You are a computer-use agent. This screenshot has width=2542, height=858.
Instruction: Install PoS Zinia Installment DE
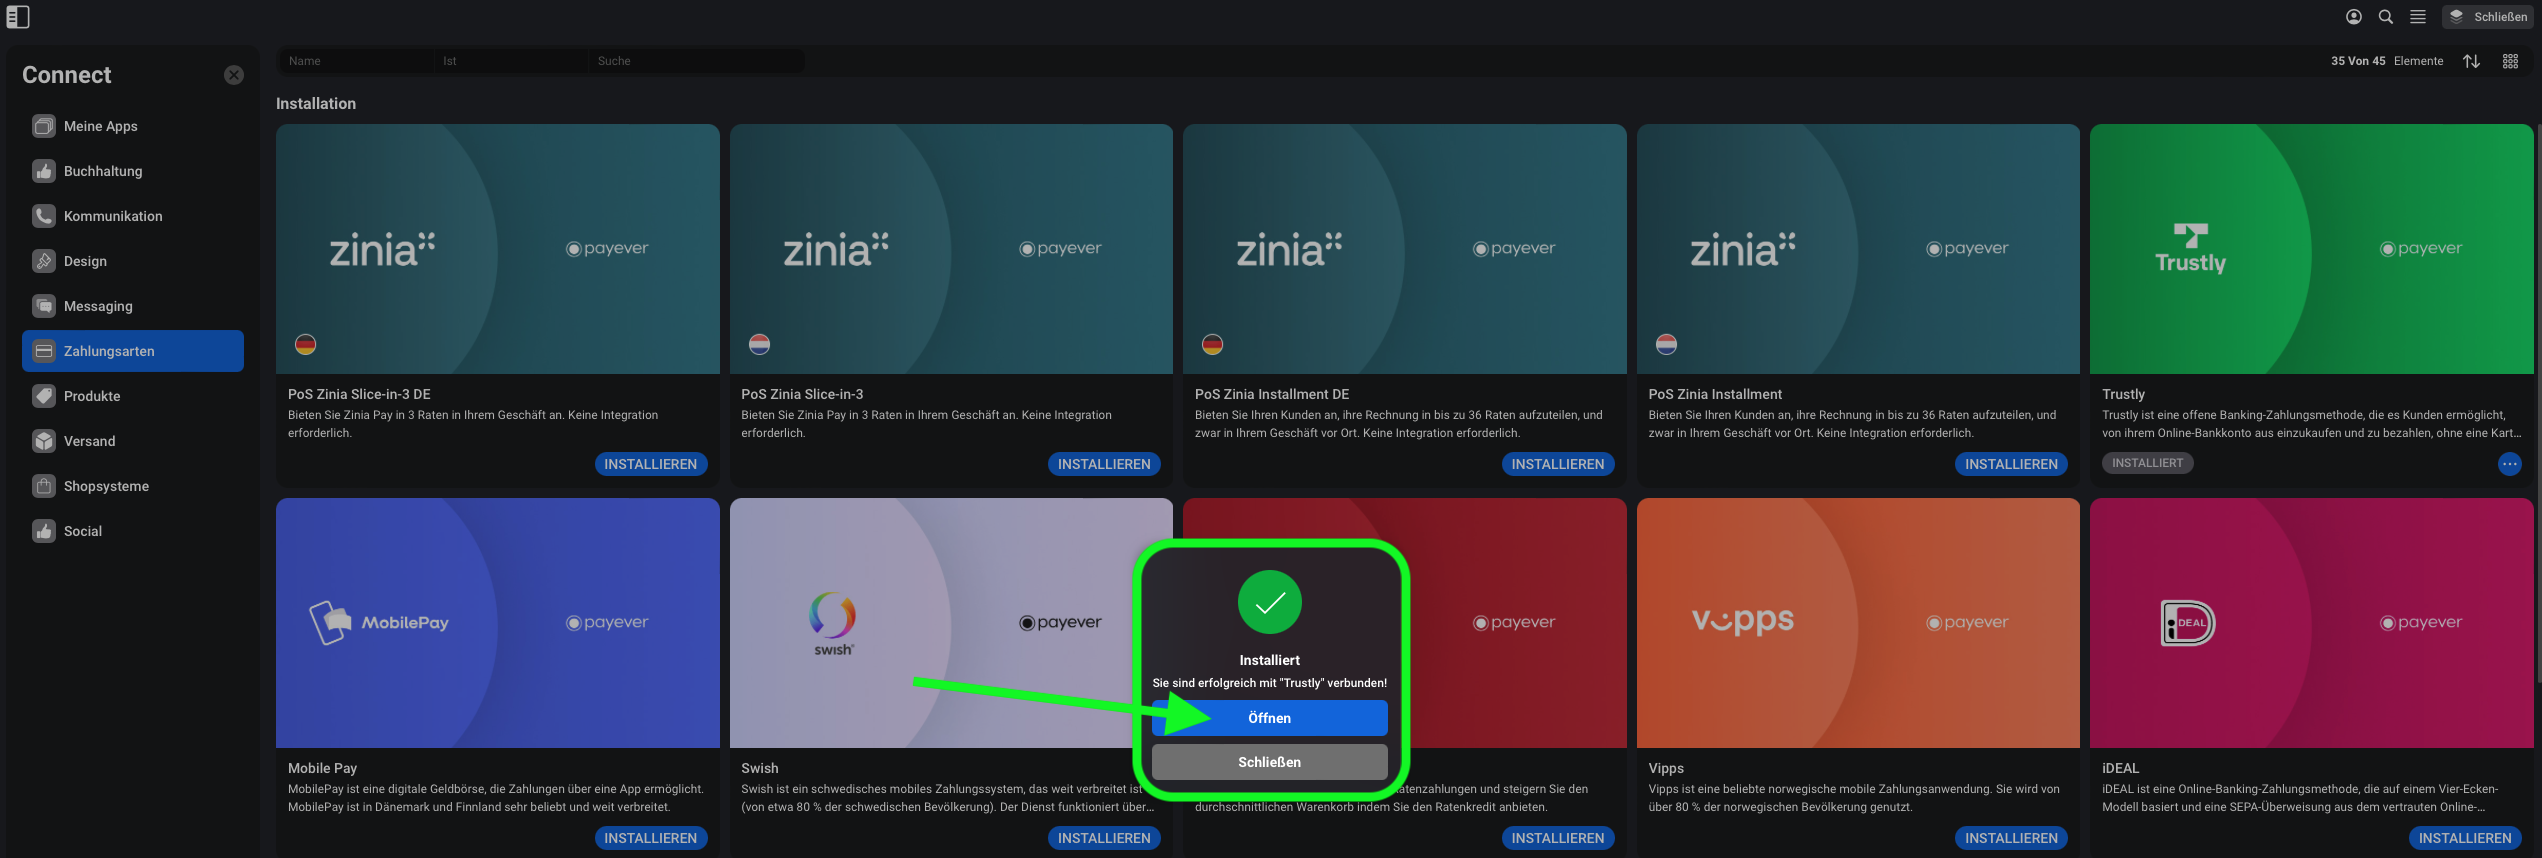1558,464
